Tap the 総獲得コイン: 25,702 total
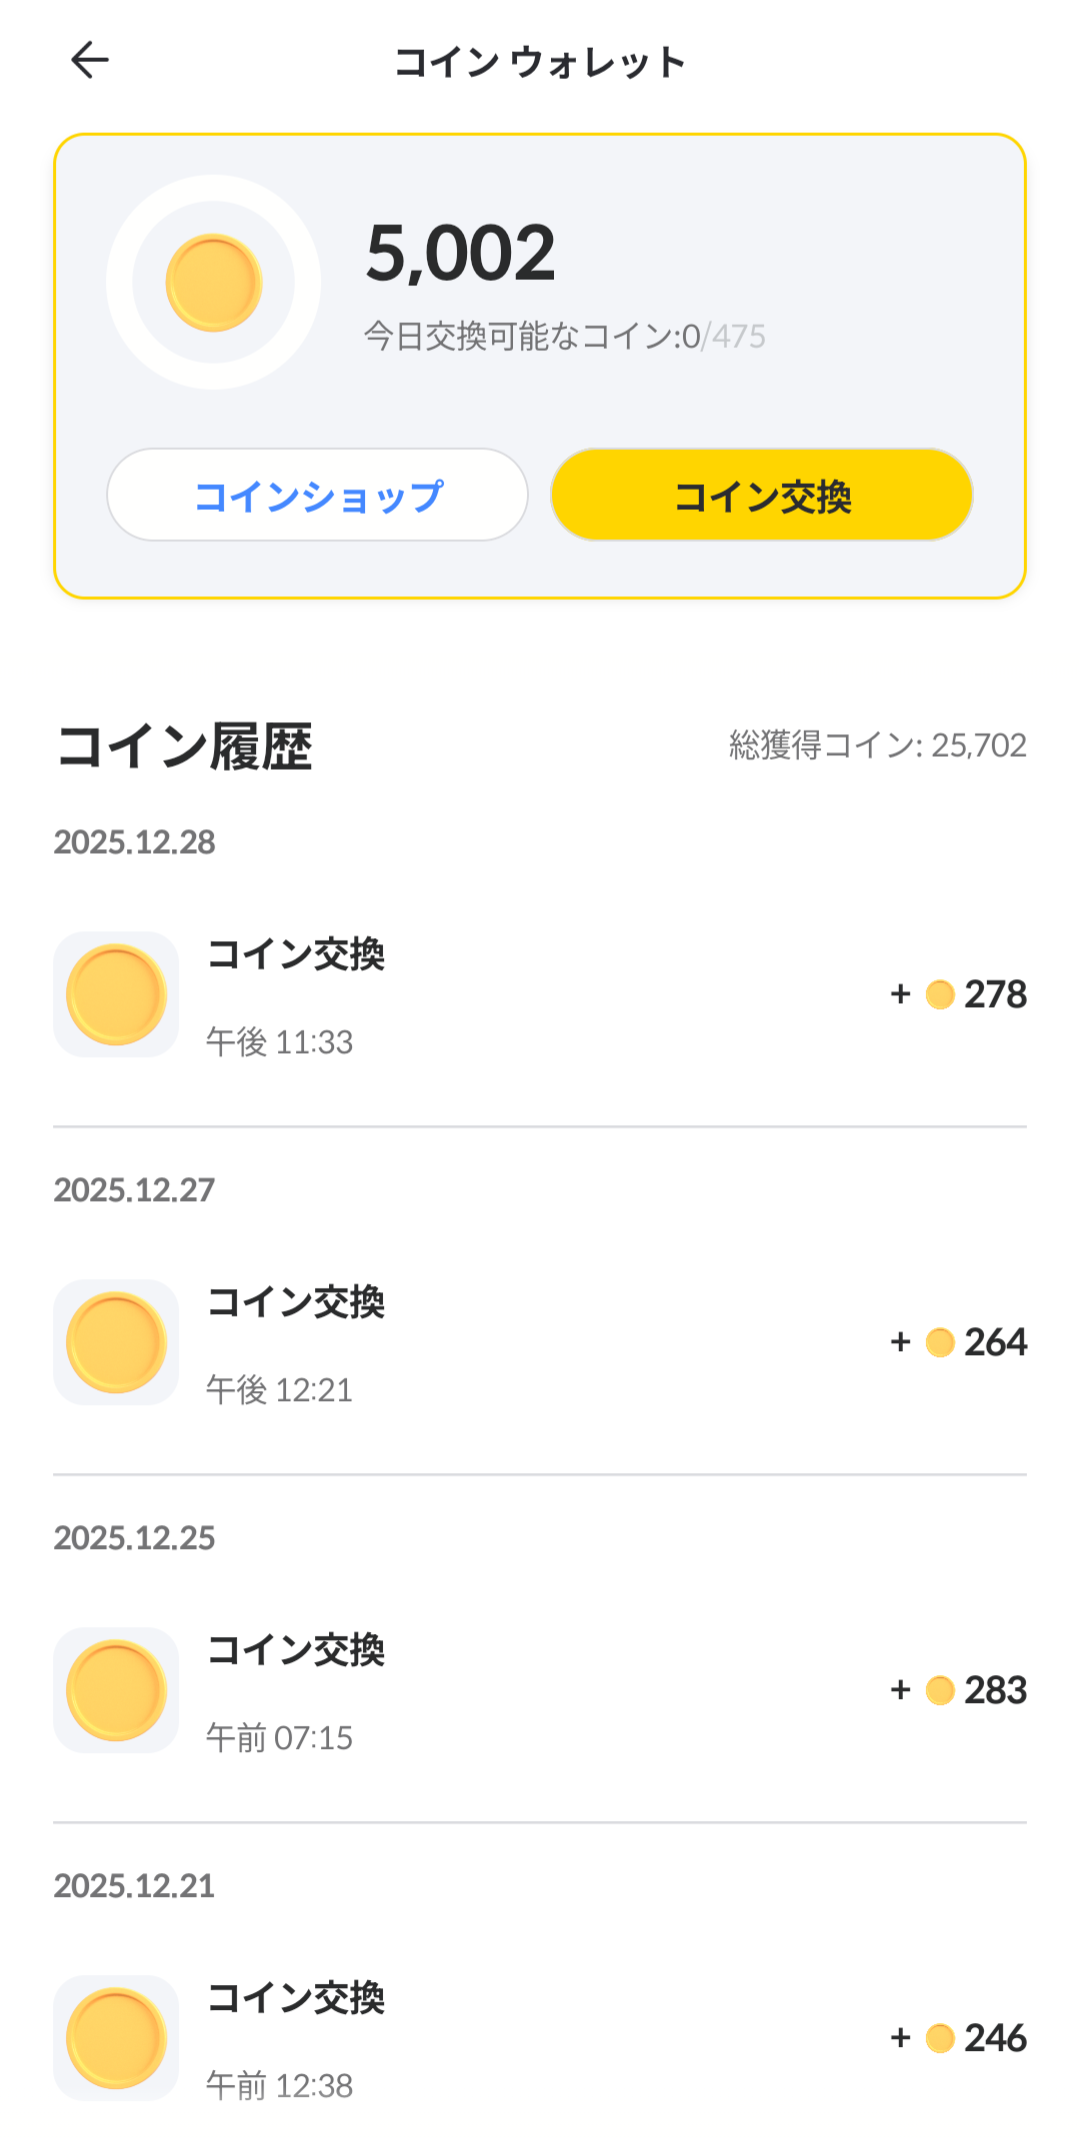1080x2153 pixels. tap(877, 746)
